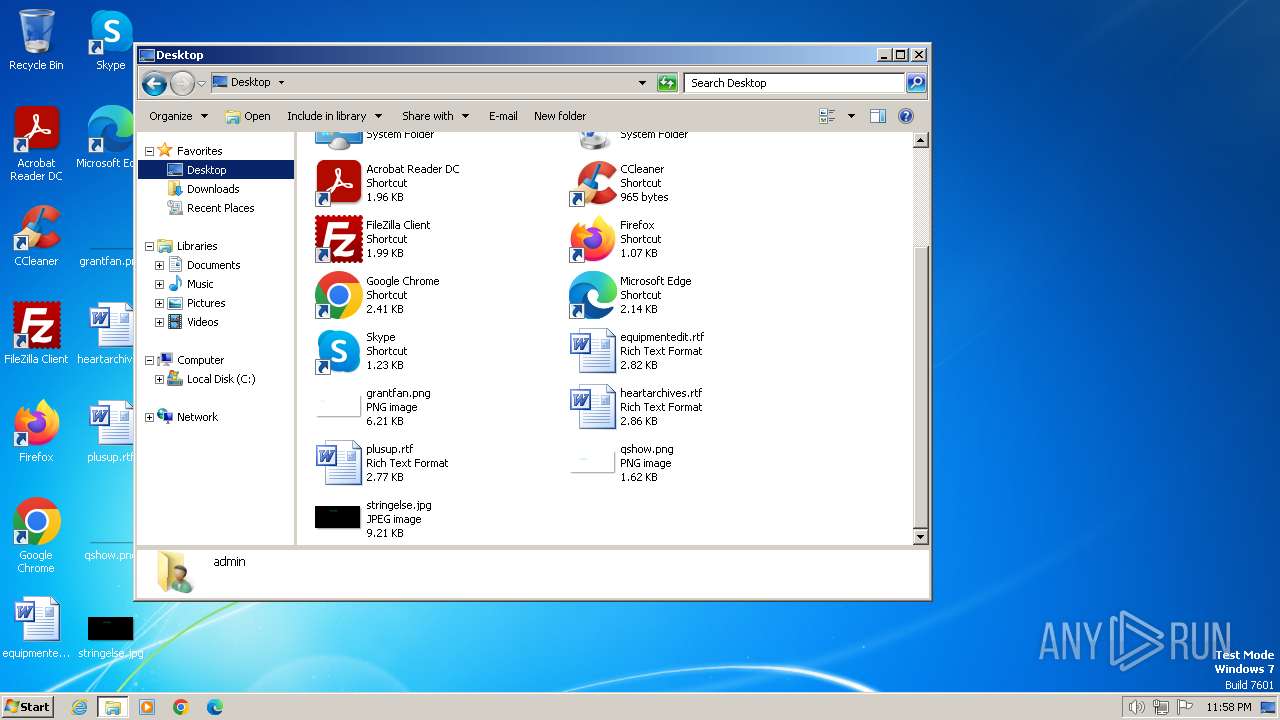Select Firefox icon on desktop
The width and height of the screenshot is (1280, 720).
[x=36, y=431]
